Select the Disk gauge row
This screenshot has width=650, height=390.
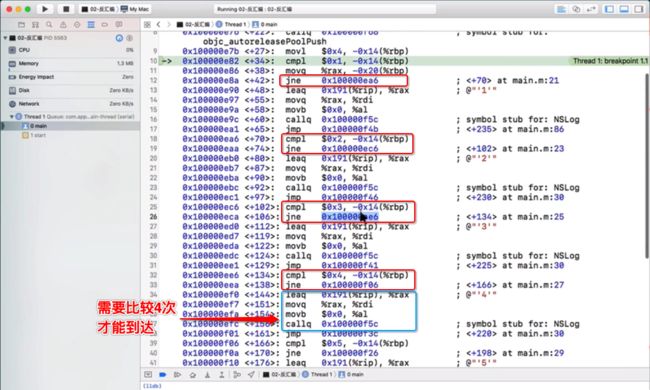coord(70,90)
